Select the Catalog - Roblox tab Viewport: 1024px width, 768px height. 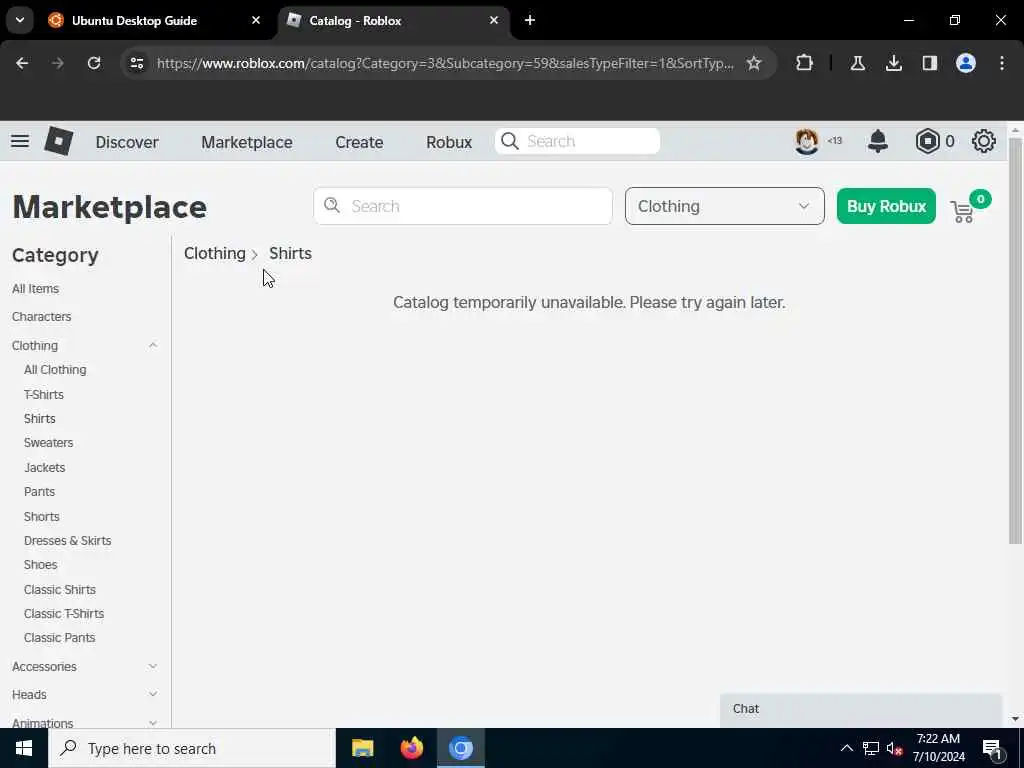[x=394, y=20]
